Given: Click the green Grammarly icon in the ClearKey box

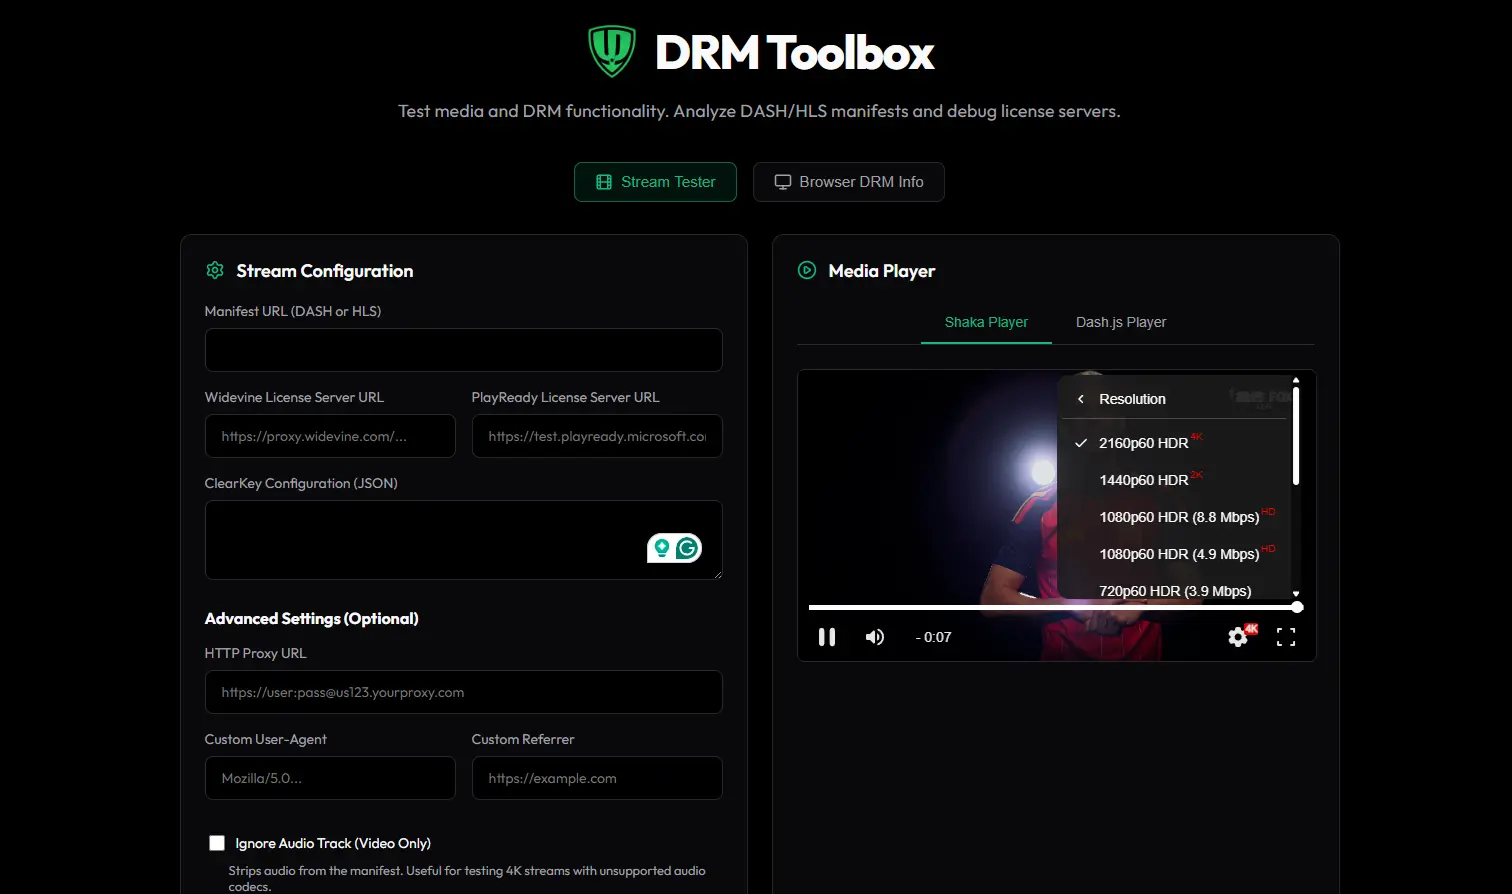Looking at the screenshot, I should click(687, 548).
